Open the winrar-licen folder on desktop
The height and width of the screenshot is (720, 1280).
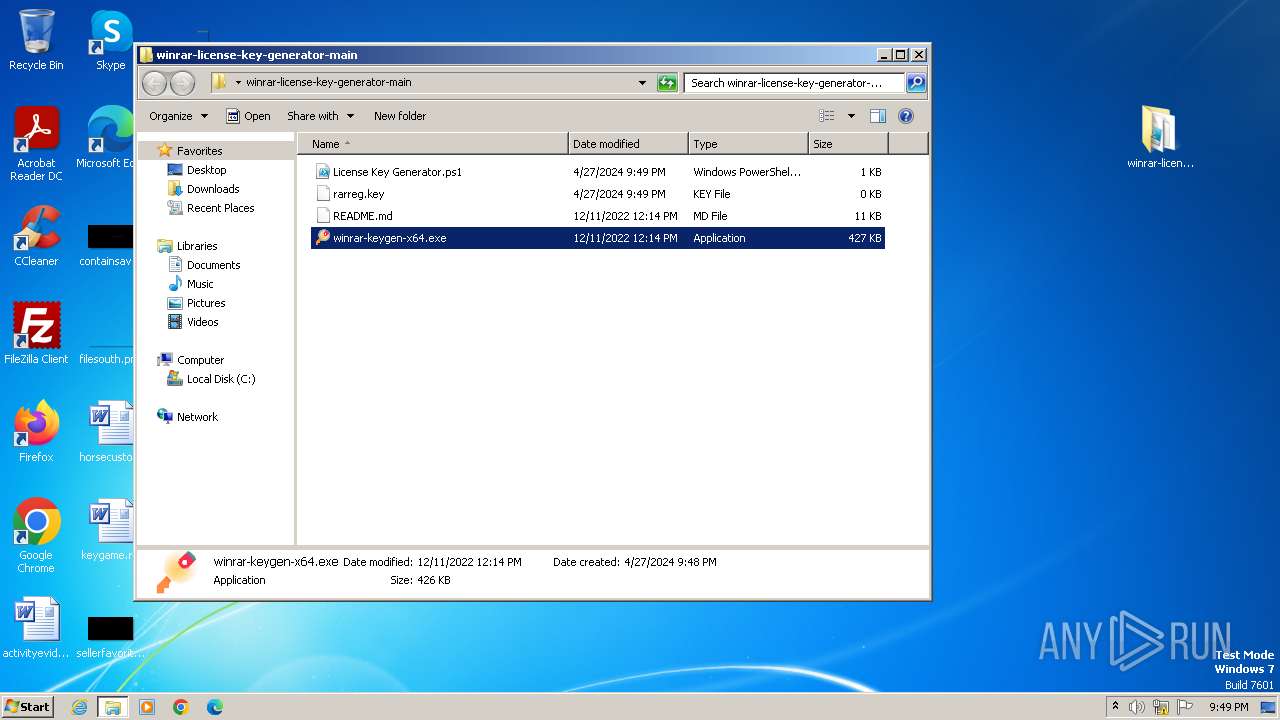click(1160, 137)
